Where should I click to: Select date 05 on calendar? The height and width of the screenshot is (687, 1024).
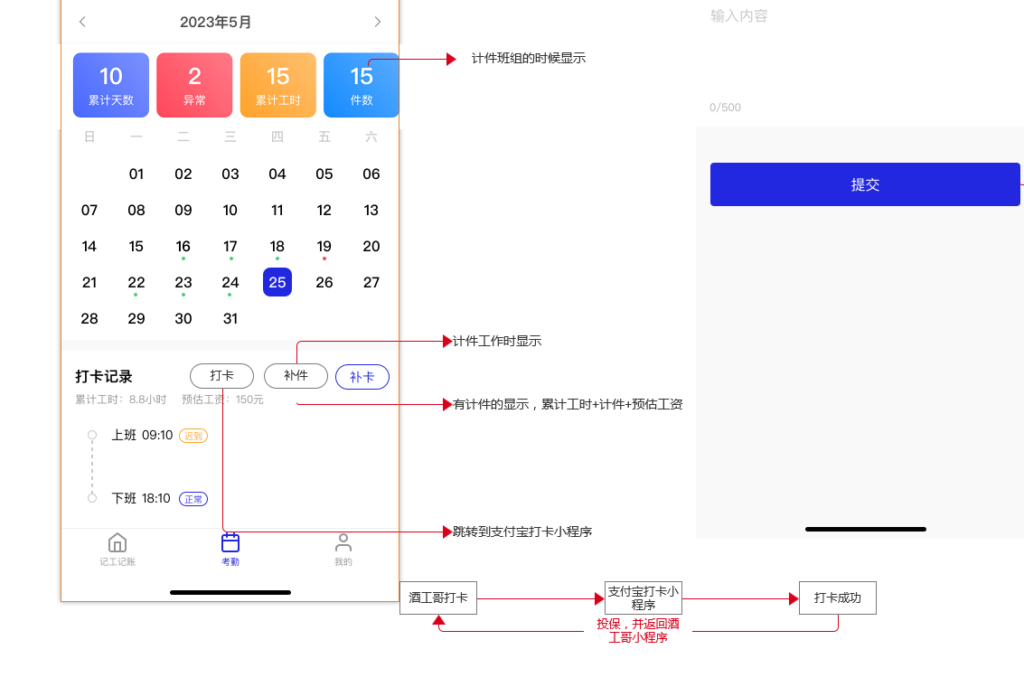[x=325, y=174]
